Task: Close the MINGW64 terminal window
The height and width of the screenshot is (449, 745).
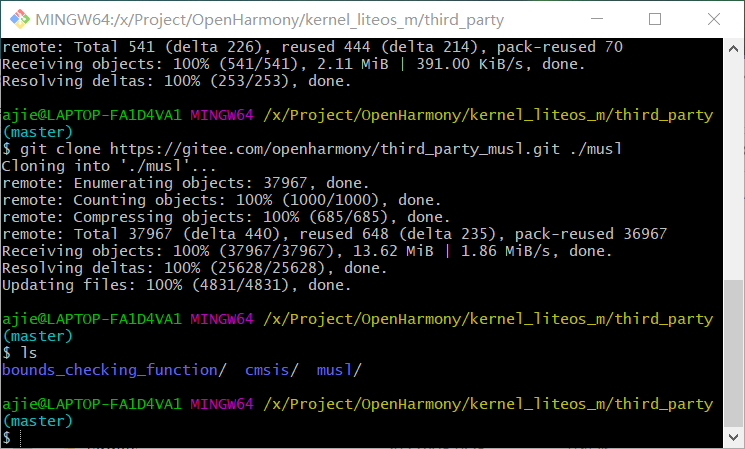Action: pos(714,19)
